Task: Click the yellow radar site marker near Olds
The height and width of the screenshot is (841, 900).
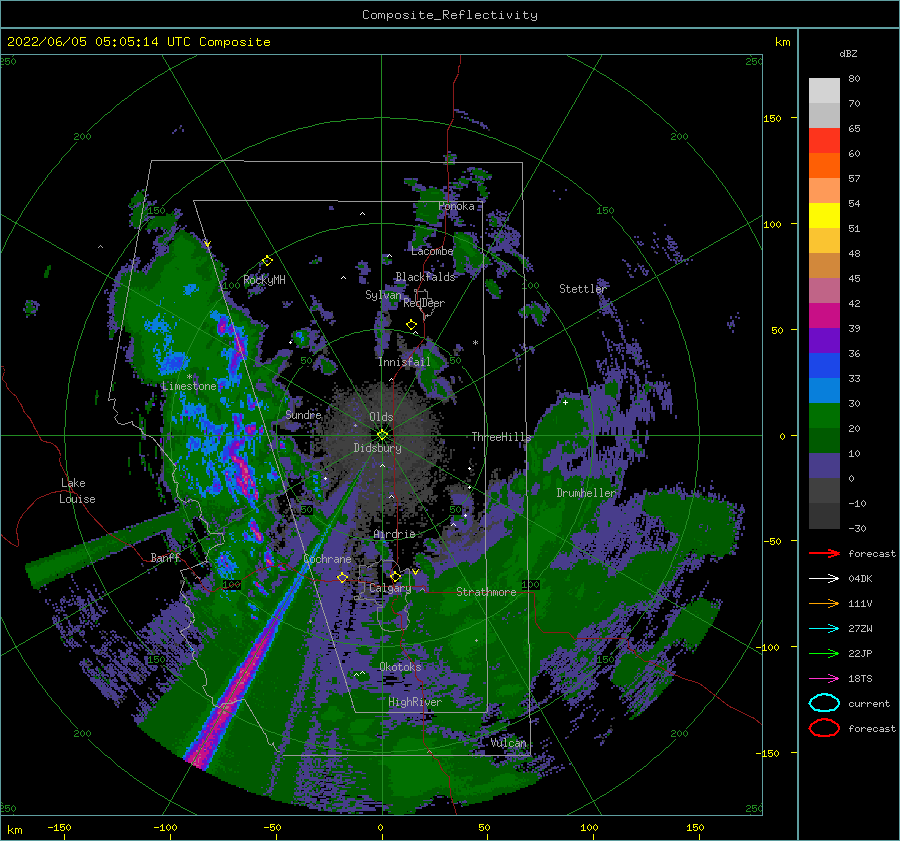Action: [x=382, y=435]
